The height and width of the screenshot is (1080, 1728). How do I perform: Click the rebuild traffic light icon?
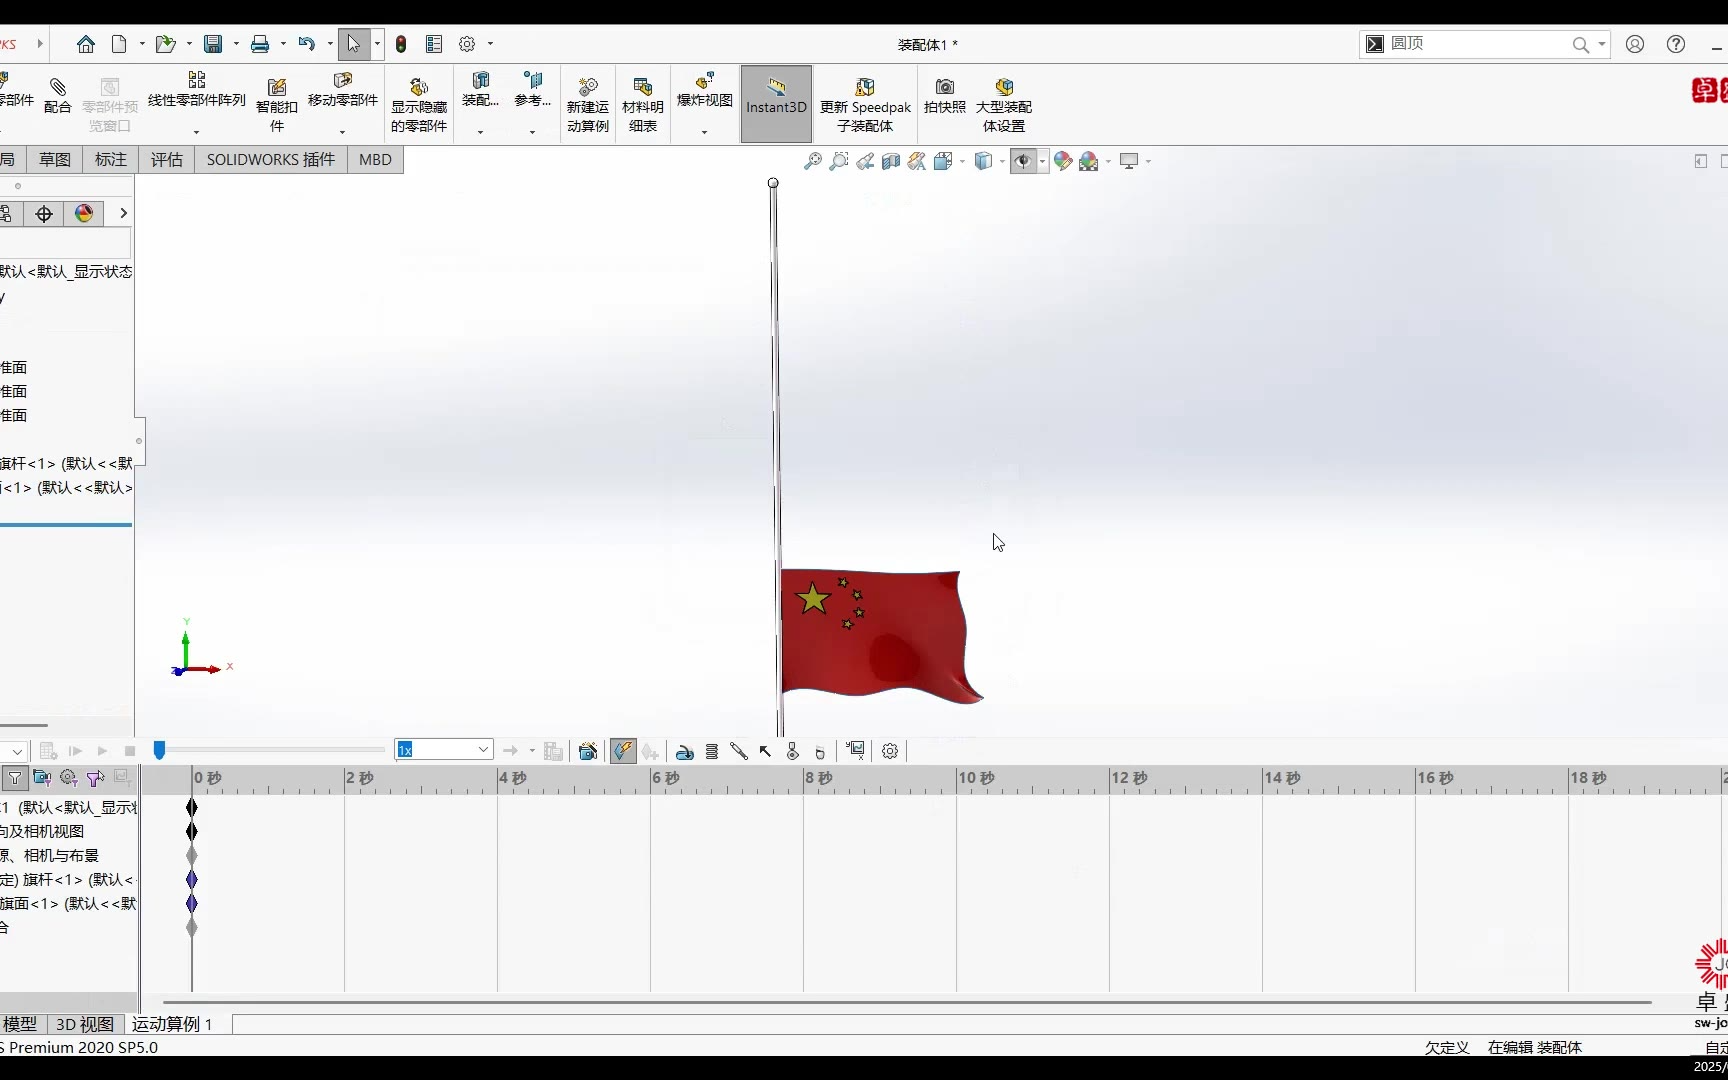[401, 44]
